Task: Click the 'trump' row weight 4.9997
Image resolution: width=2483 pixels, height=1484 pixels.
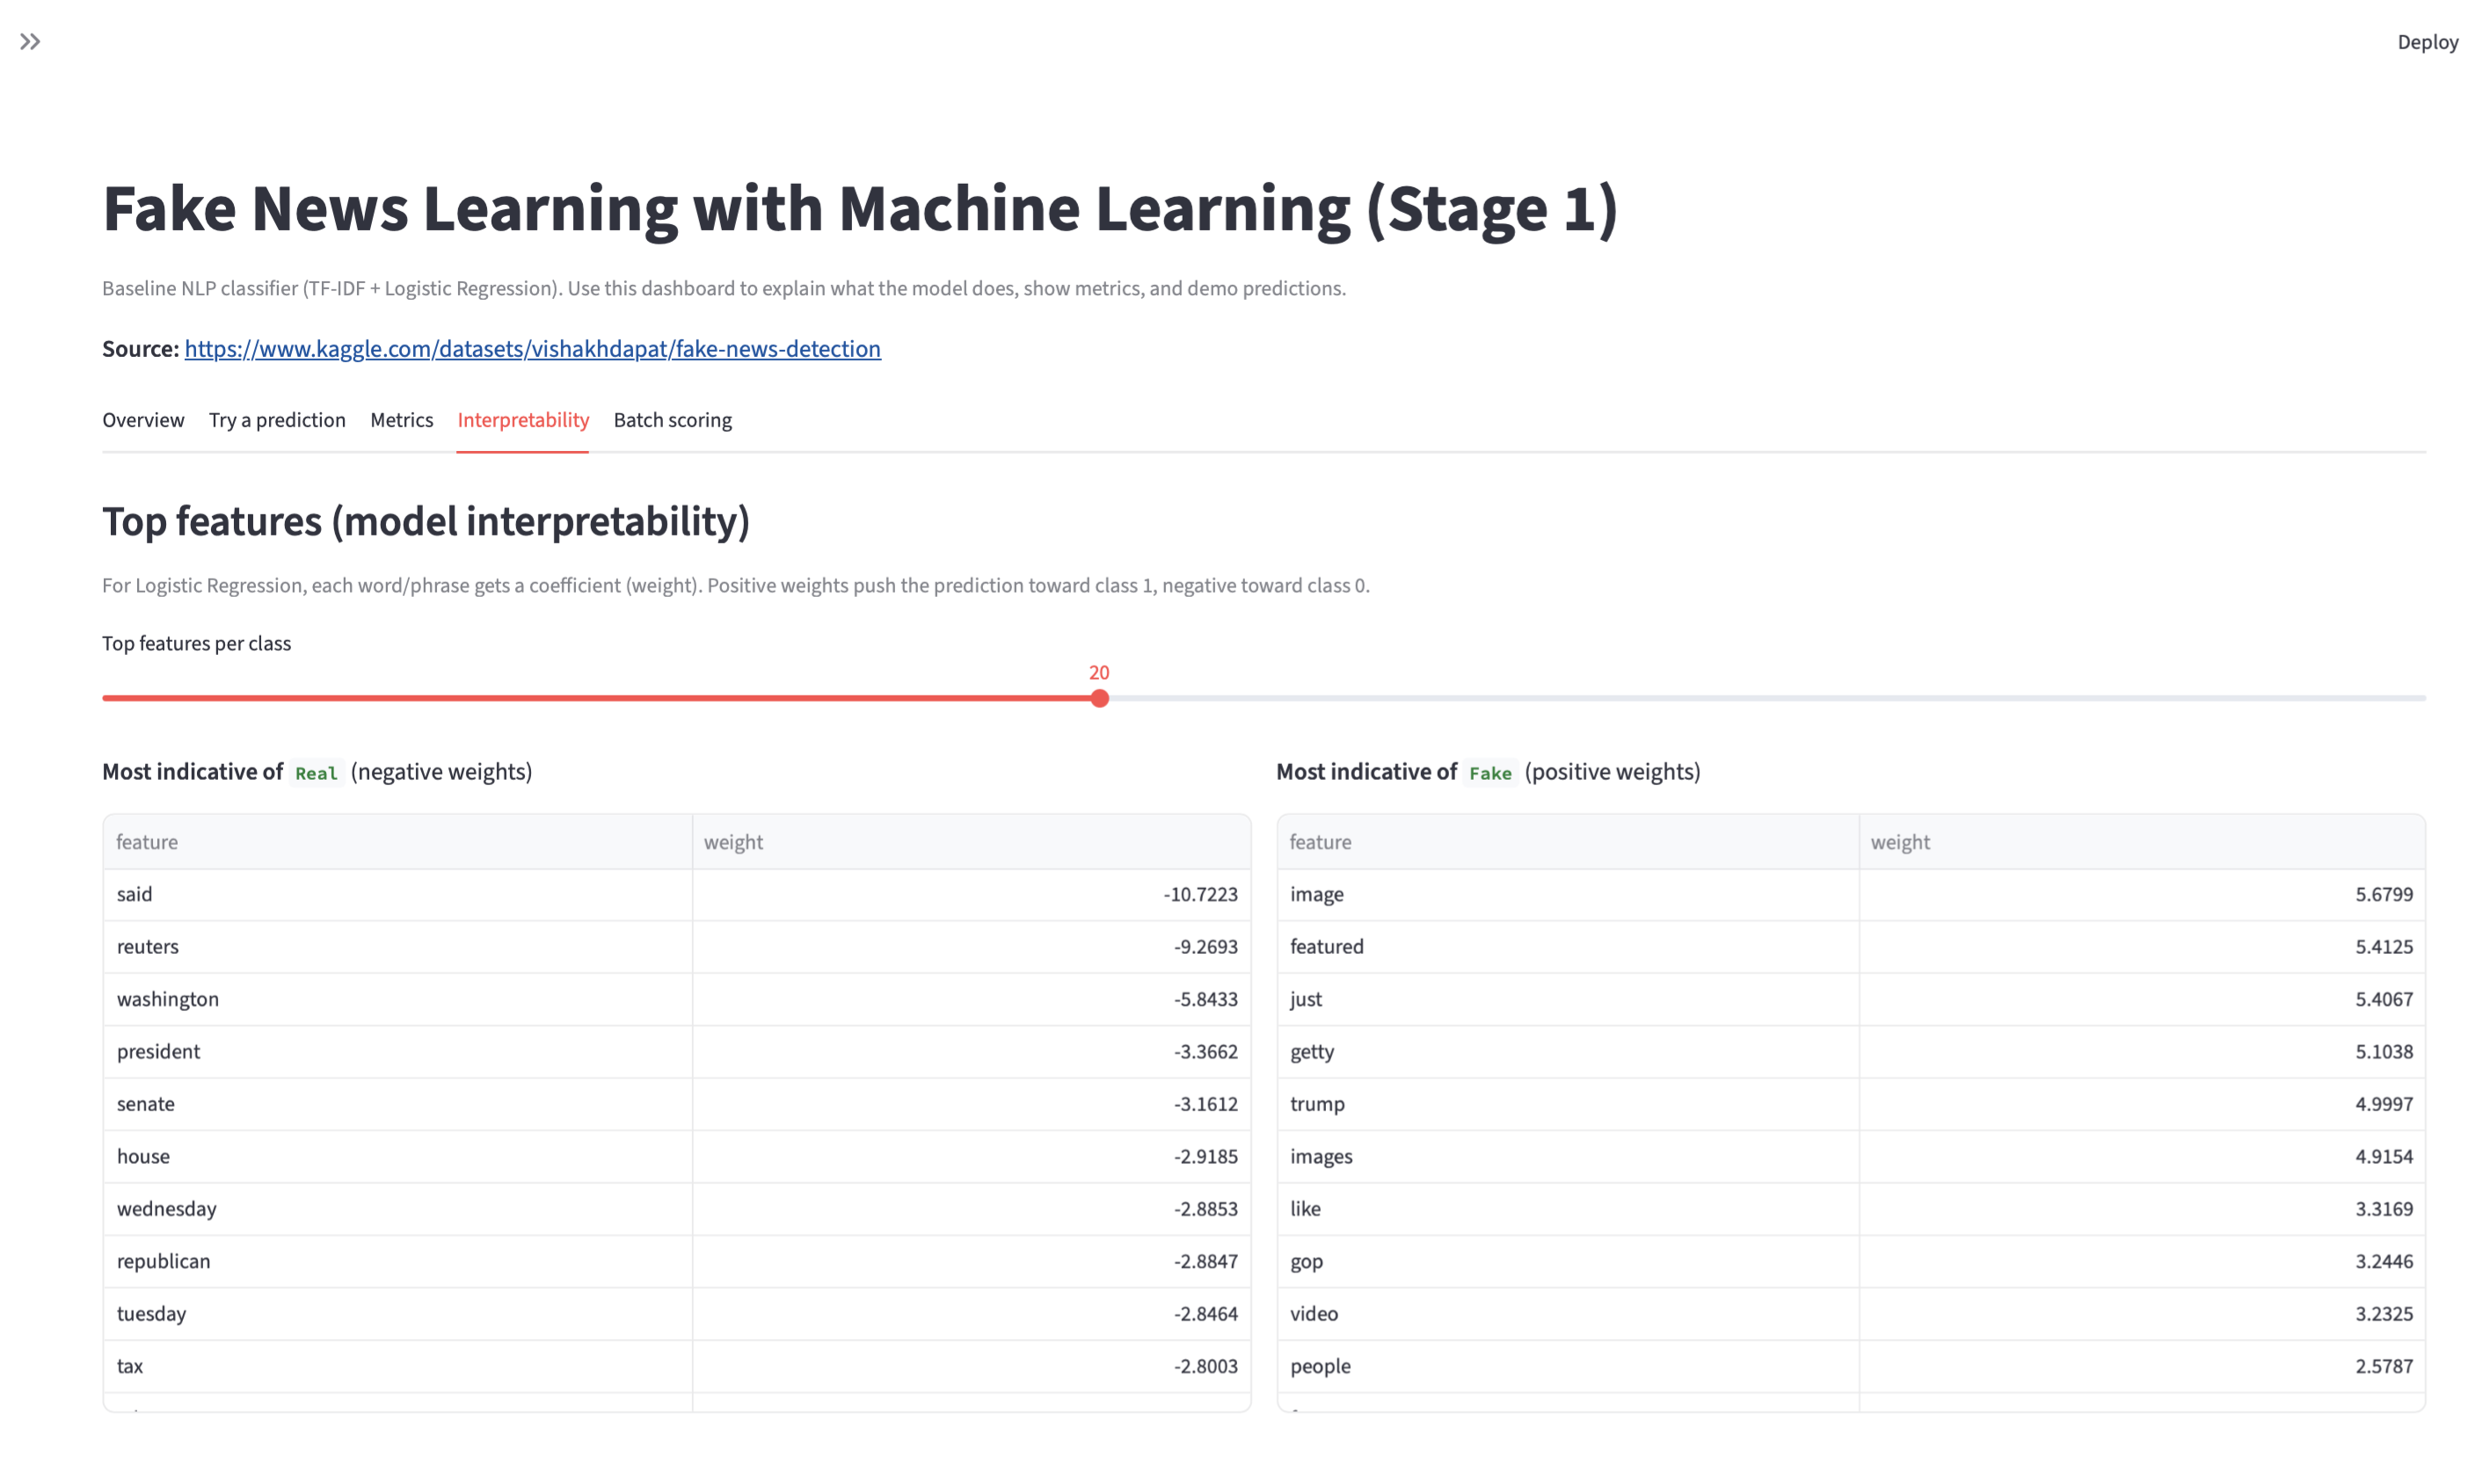Action: pos(2140,1104)
